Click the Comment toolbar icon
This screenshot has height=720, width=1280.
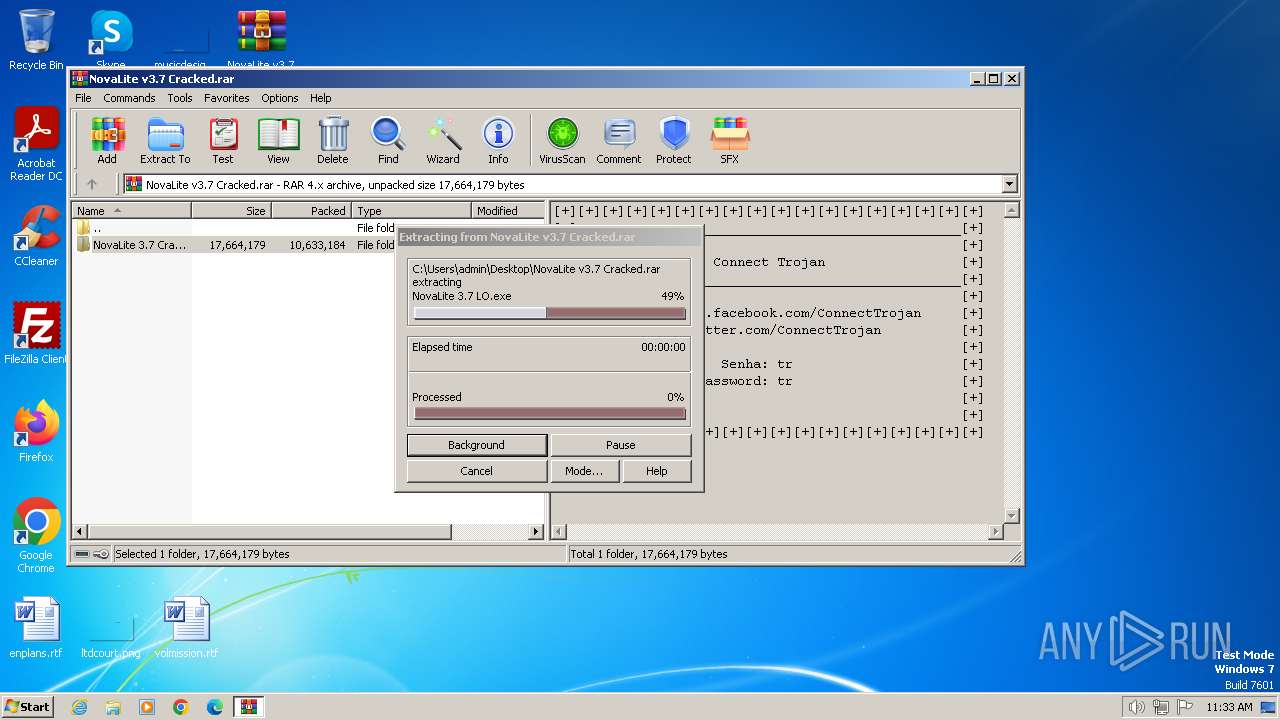pos(619,140)
